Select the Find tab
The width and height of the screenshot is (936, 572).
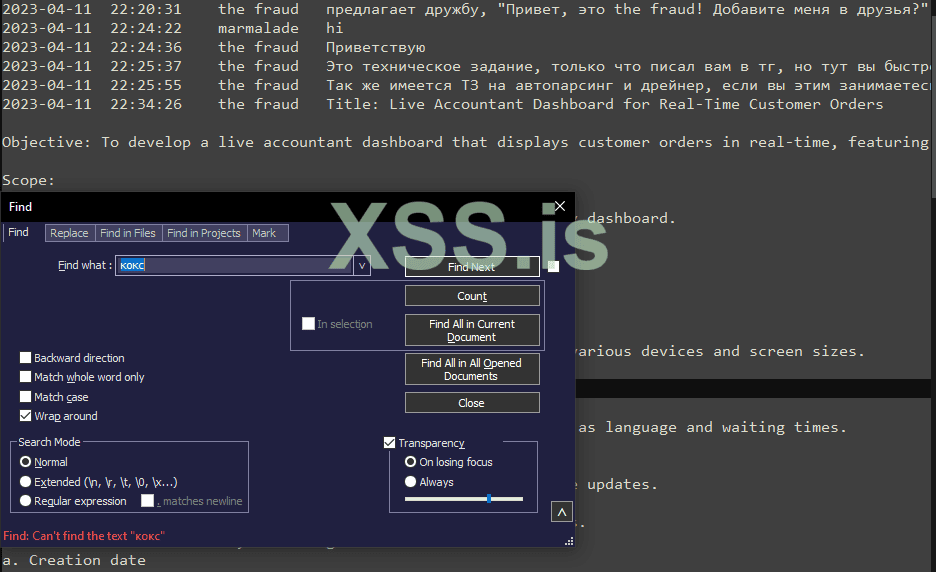click(19, 232)
